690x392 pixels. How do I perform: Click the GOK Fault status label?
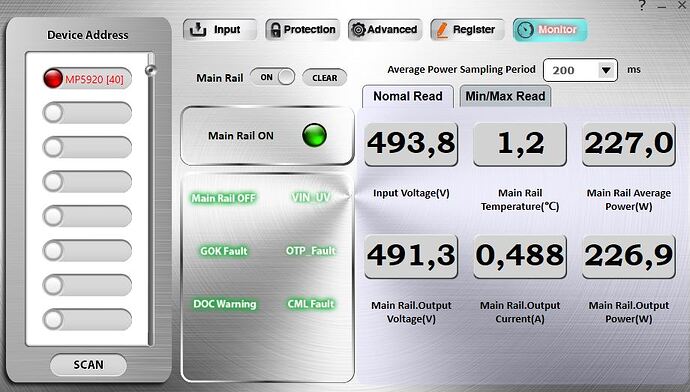click(224, 251)
